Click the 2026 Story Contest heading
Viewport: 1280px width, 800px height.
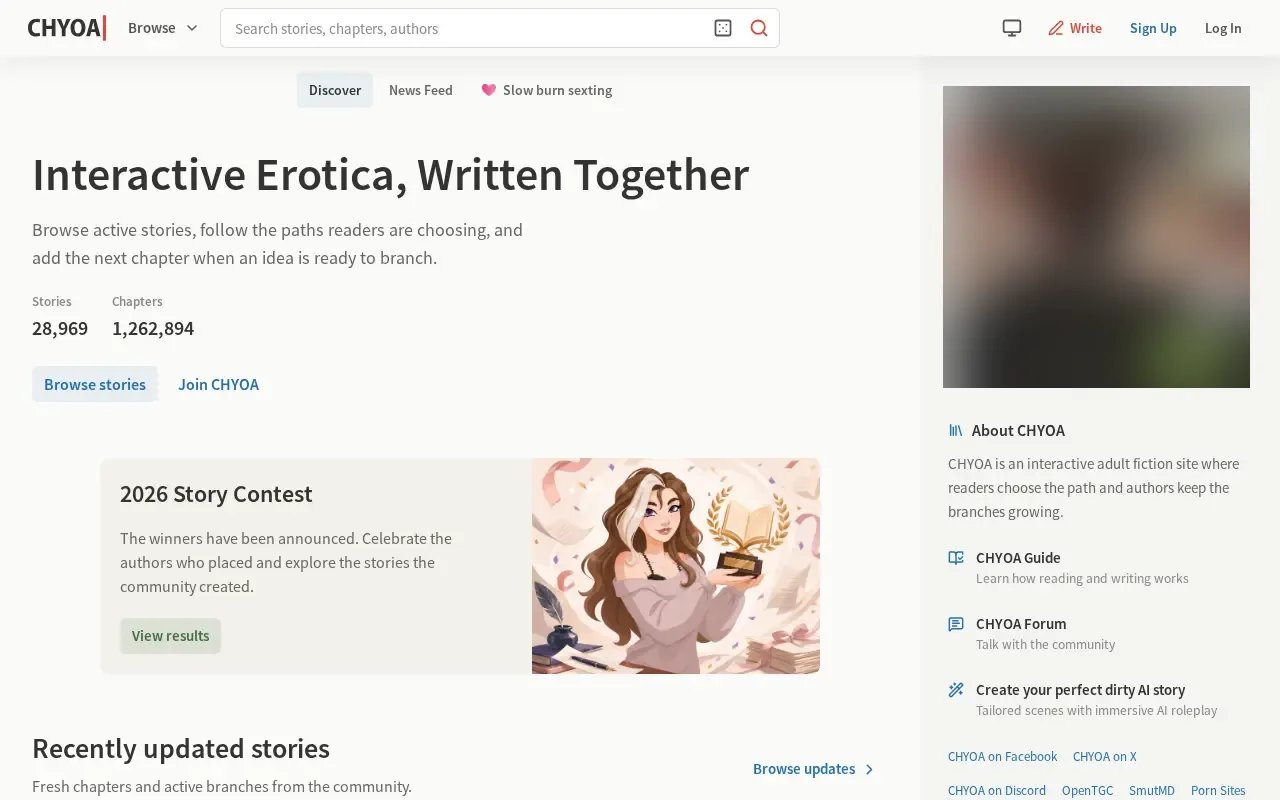(216, 494)
